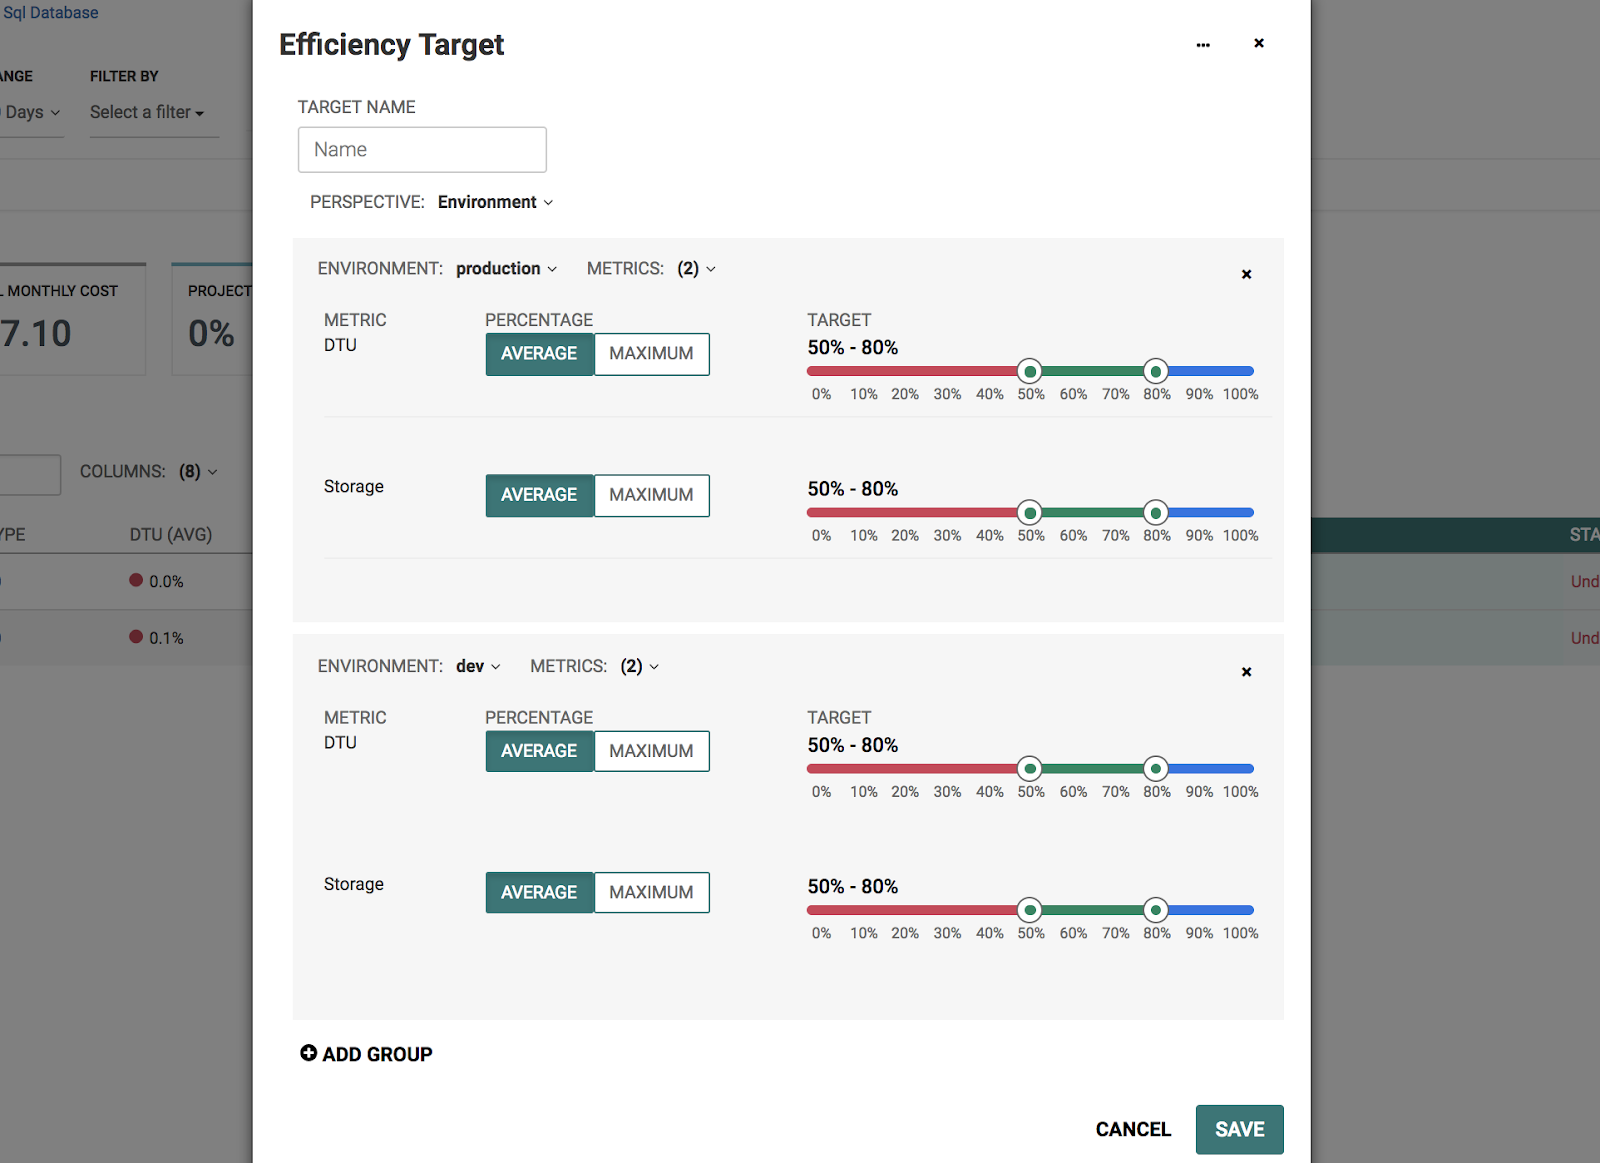Open Select a filter dropdown in background

147,112
